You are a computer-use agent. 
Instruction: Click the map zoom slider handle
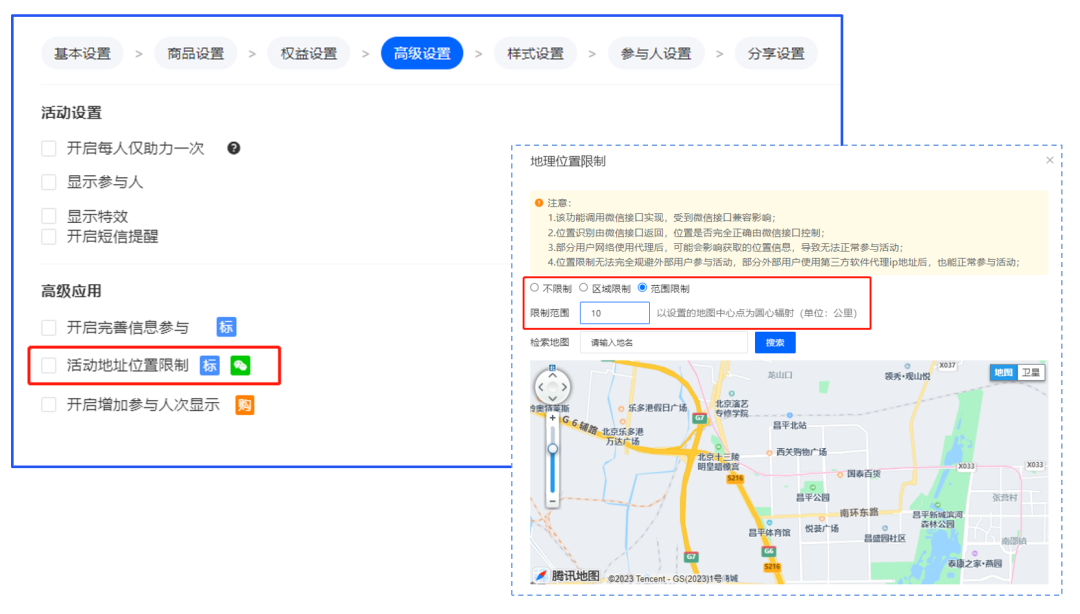coord(553,448)
